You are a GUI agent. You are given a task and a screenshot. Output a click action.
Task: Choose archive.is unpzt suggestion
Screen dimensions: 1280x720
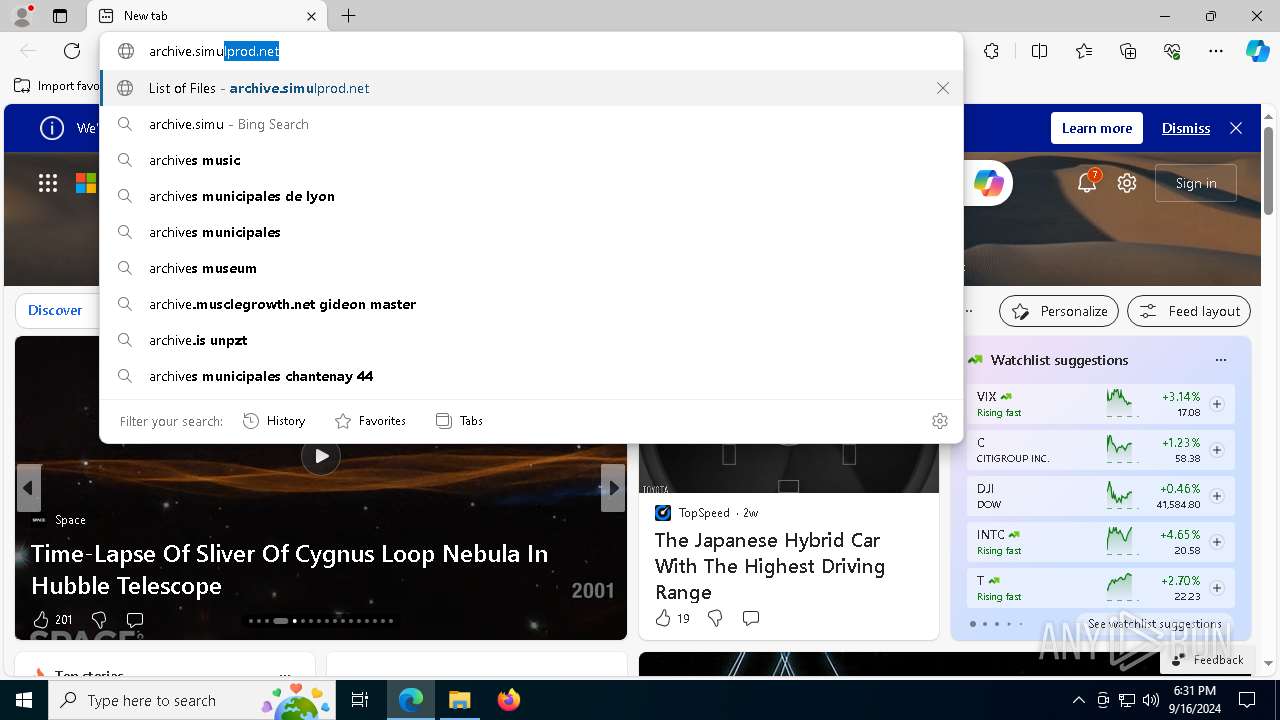(531, 340)
